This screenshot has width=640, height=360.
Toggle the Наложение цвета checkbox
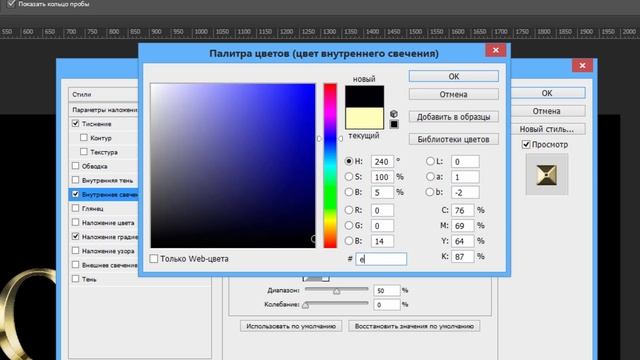76,222
